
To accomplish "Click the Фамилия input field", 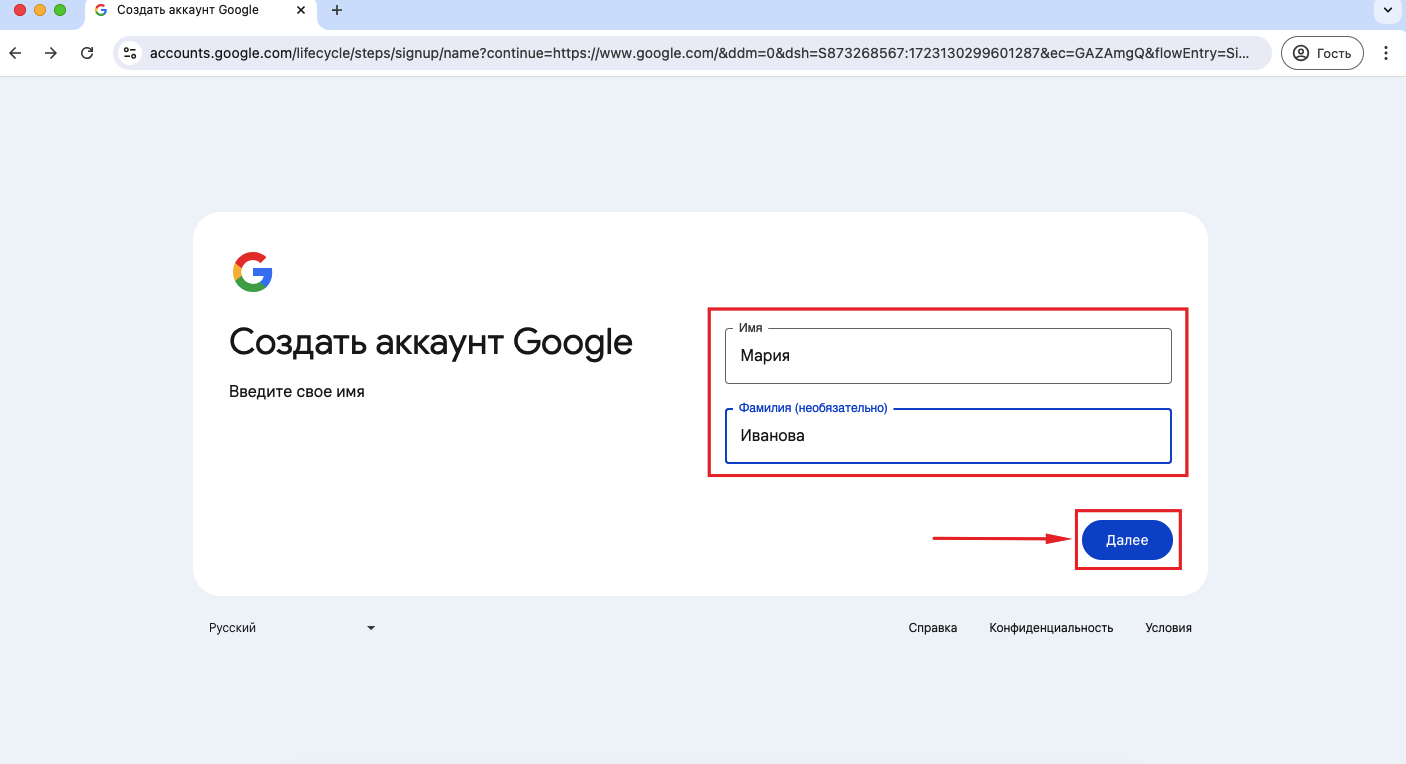I will point(948,436).
